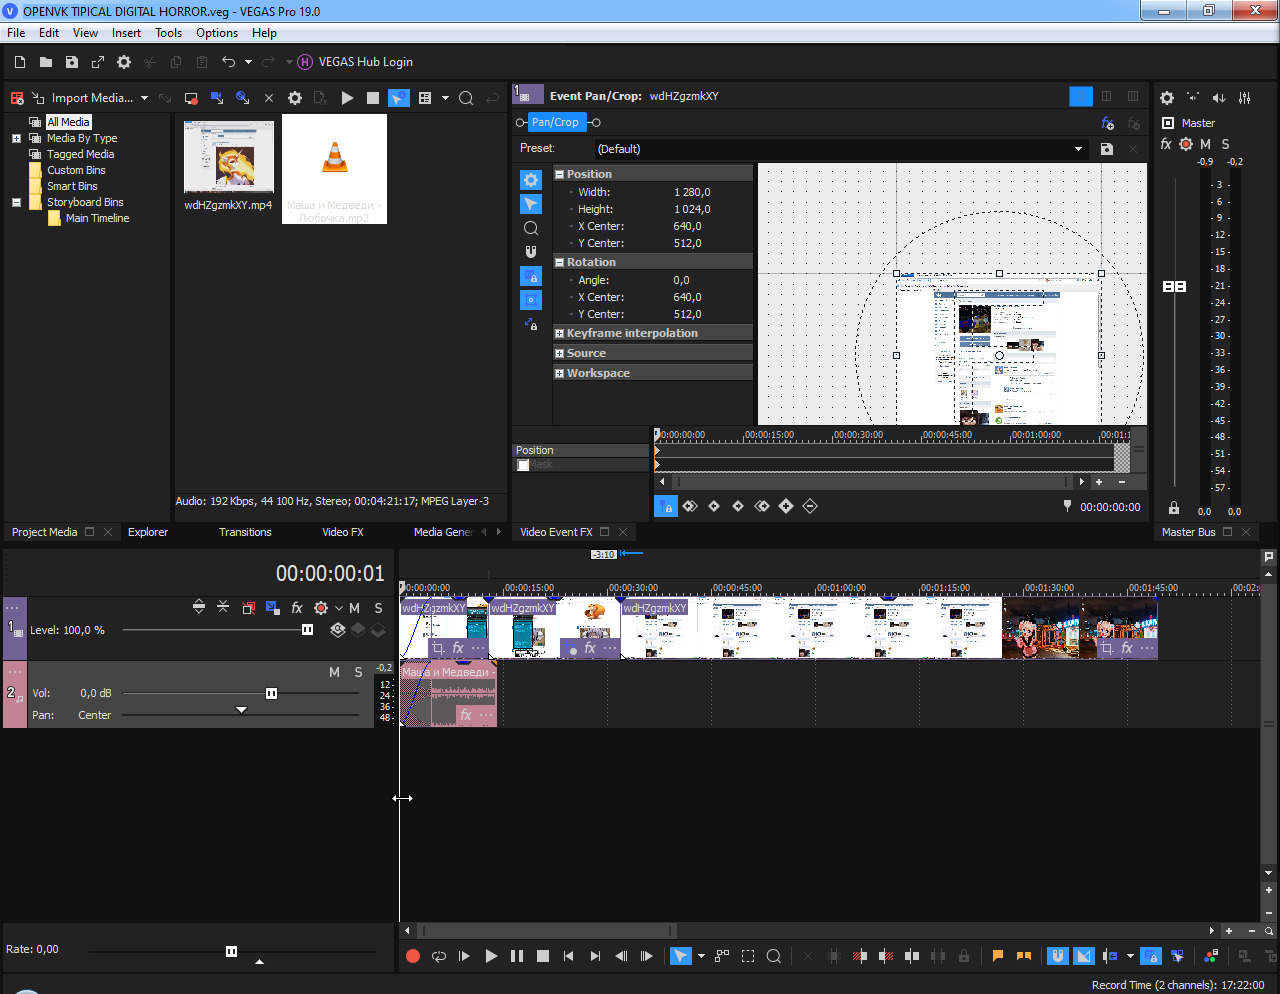This screenshot has width=1280, height=994.
Task: Solo the video track 1
Action: (x=378, y=608)
